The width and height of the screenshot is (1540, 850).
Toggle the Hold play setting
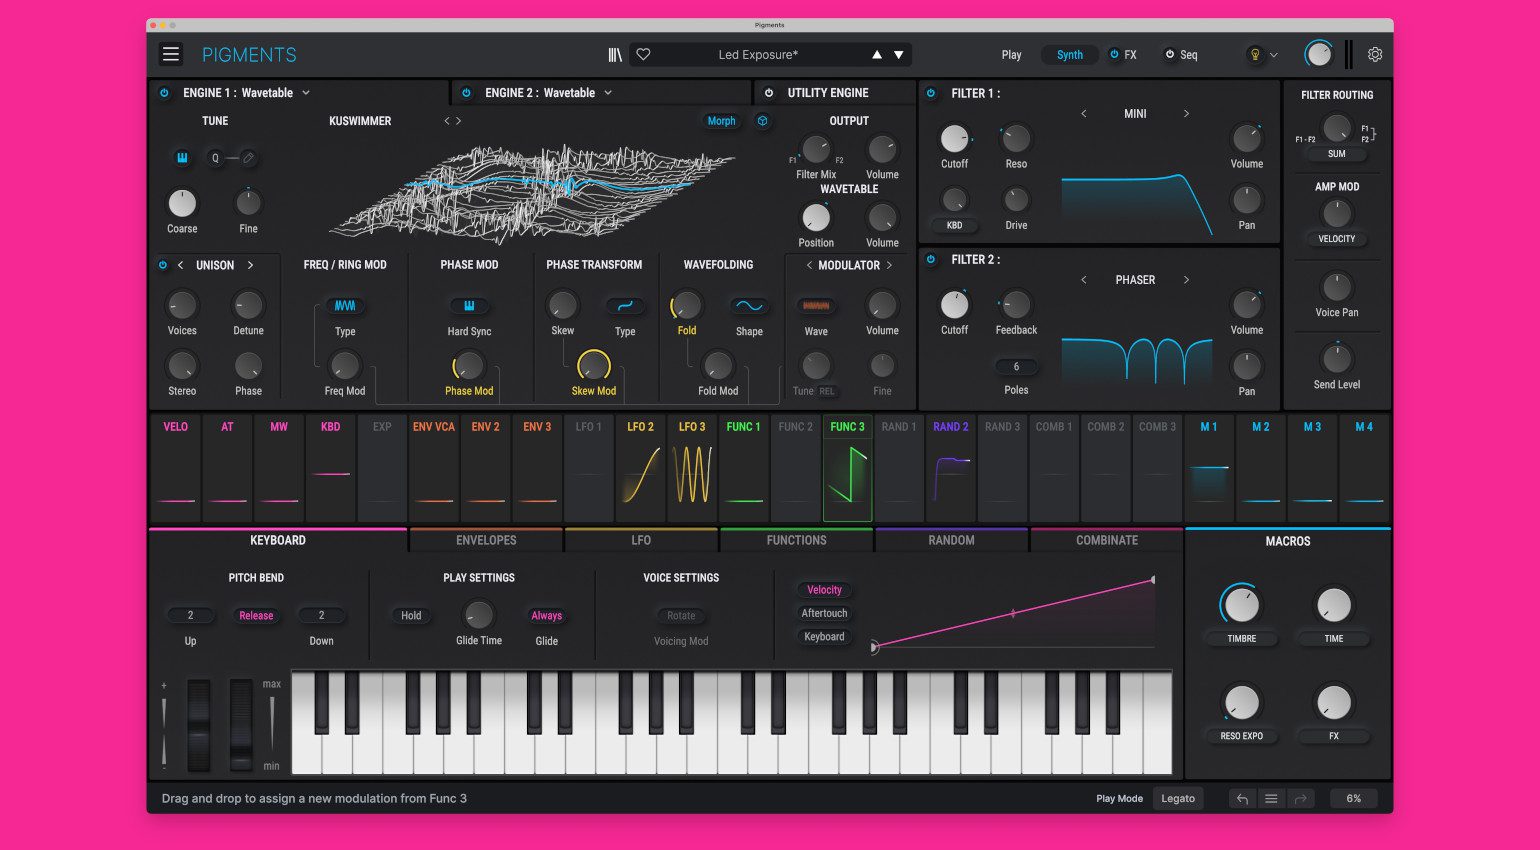(x=411, y=616)
